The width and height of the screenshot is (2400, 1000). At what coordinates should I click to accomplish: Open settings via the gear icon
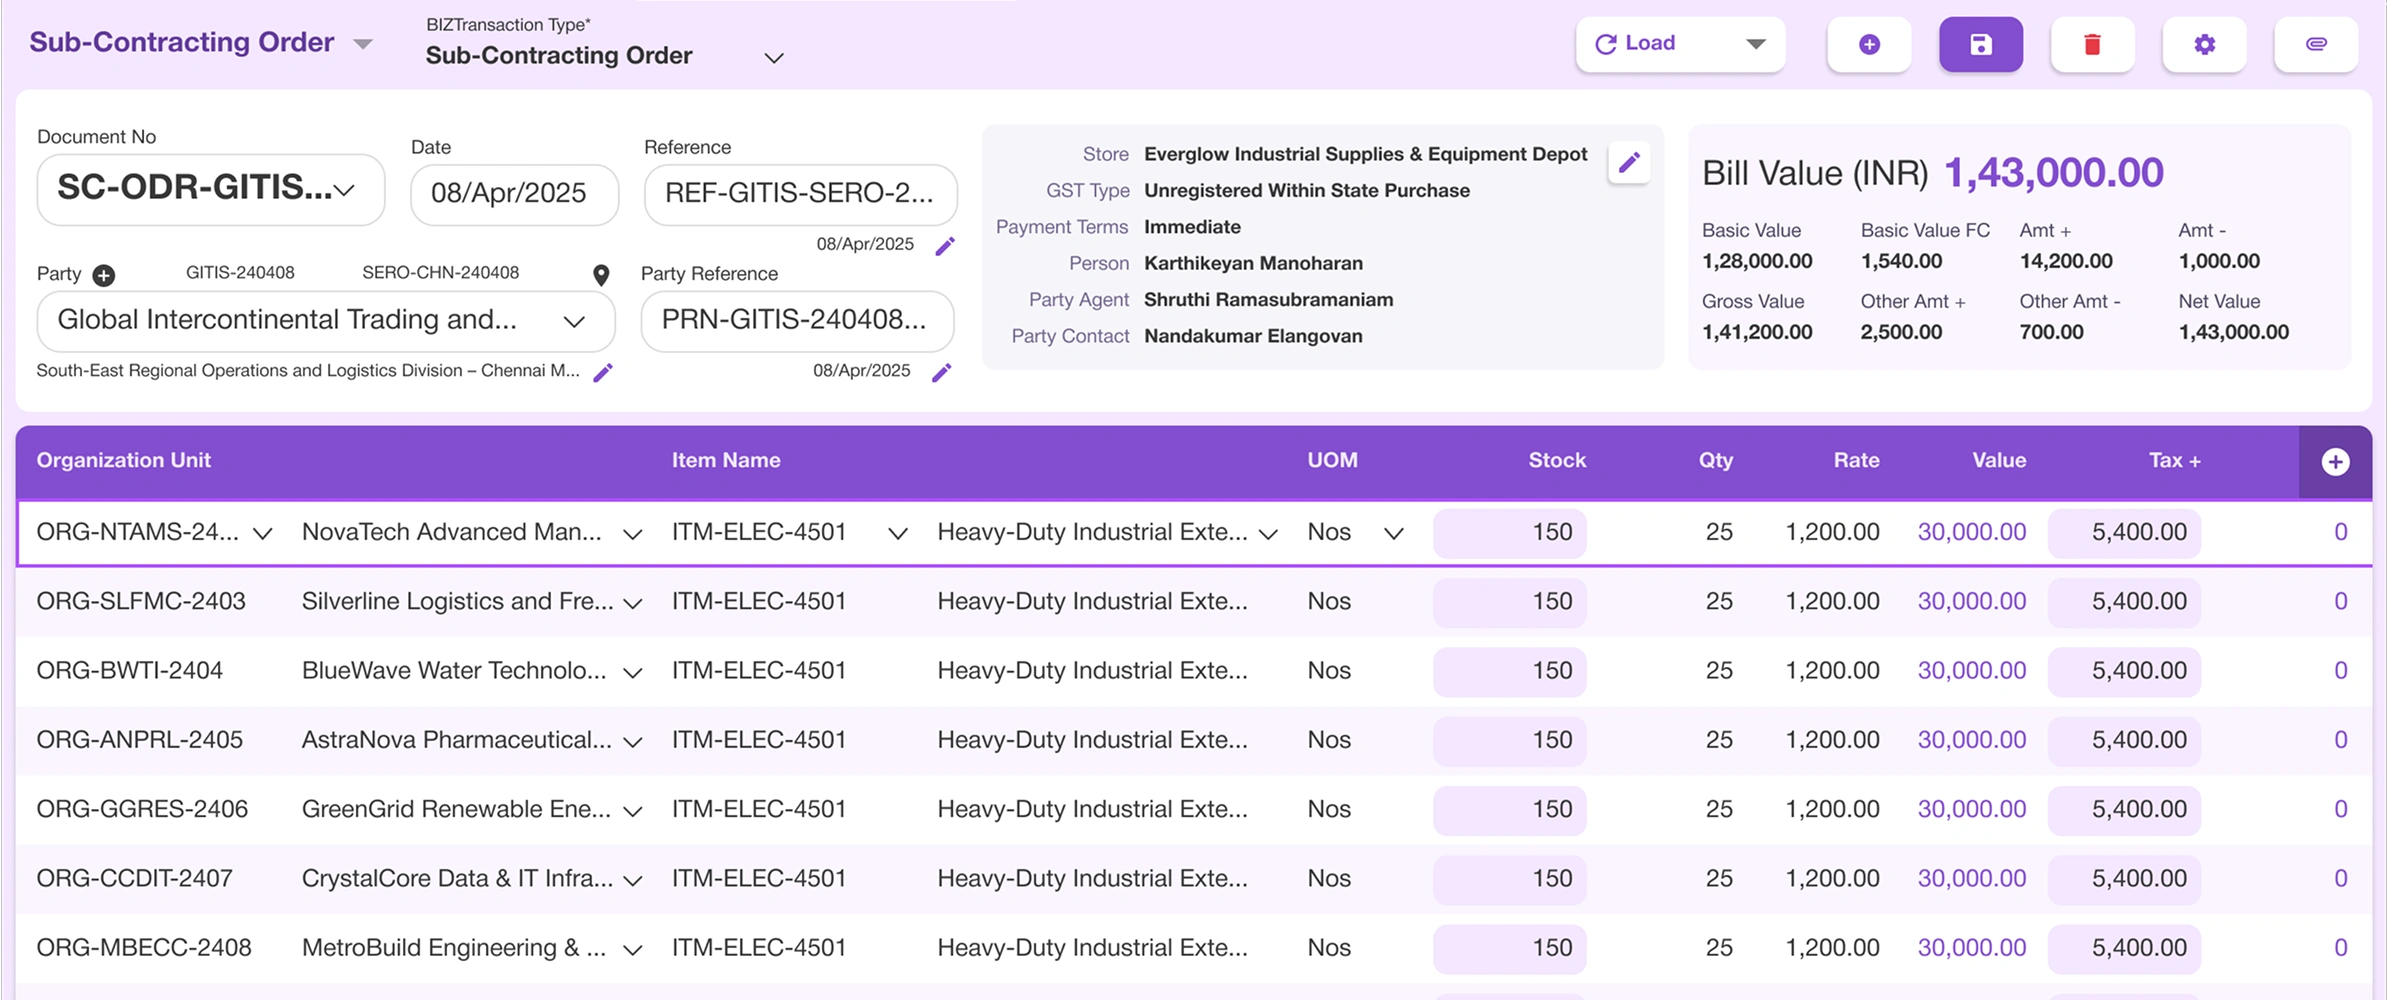(x=2205, y=44)
